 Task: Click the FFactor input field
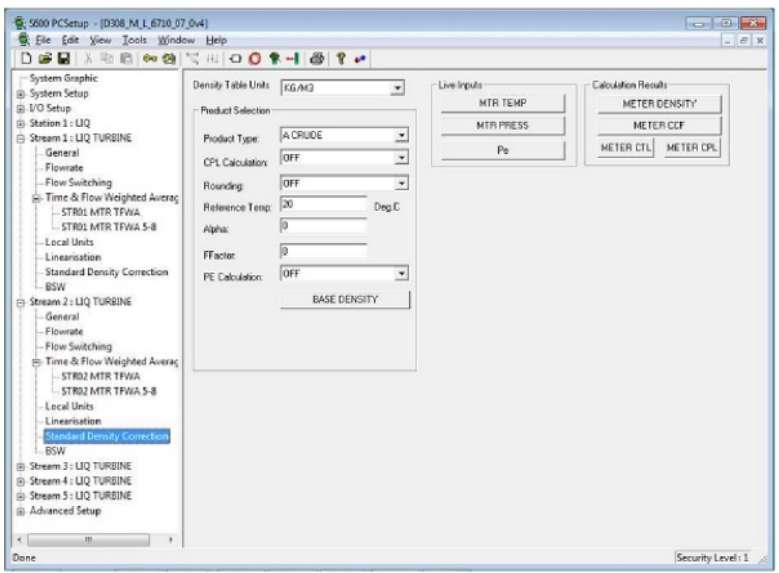[323, 251]
